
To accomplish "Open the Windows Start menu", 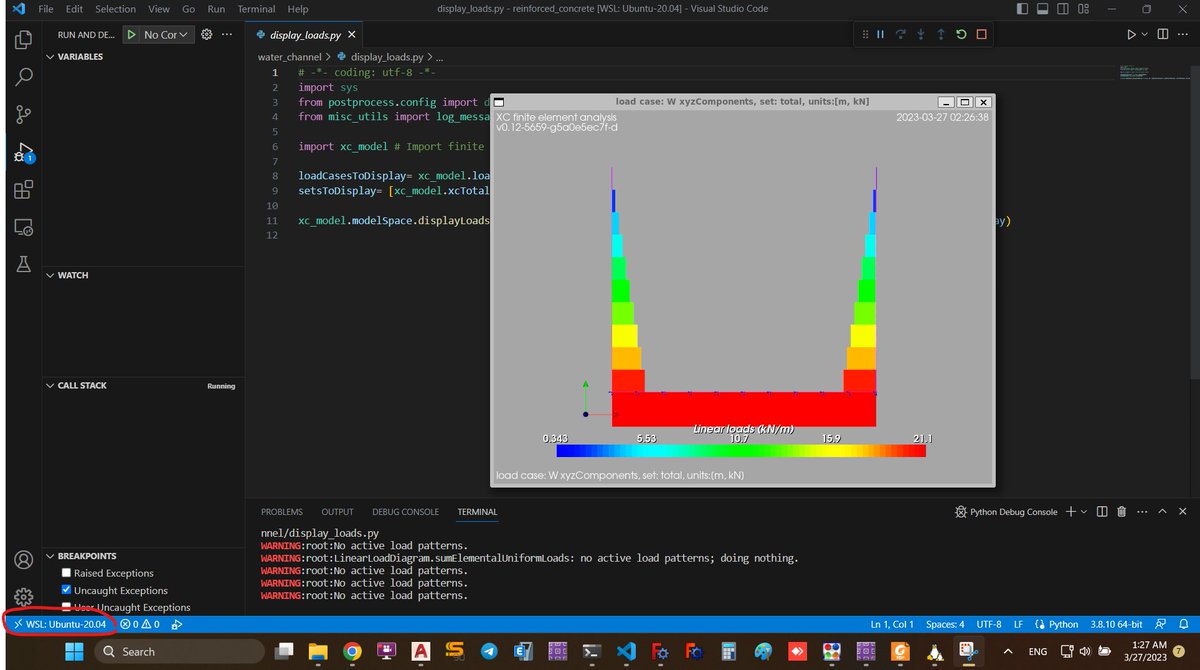I will pos(75,651).
